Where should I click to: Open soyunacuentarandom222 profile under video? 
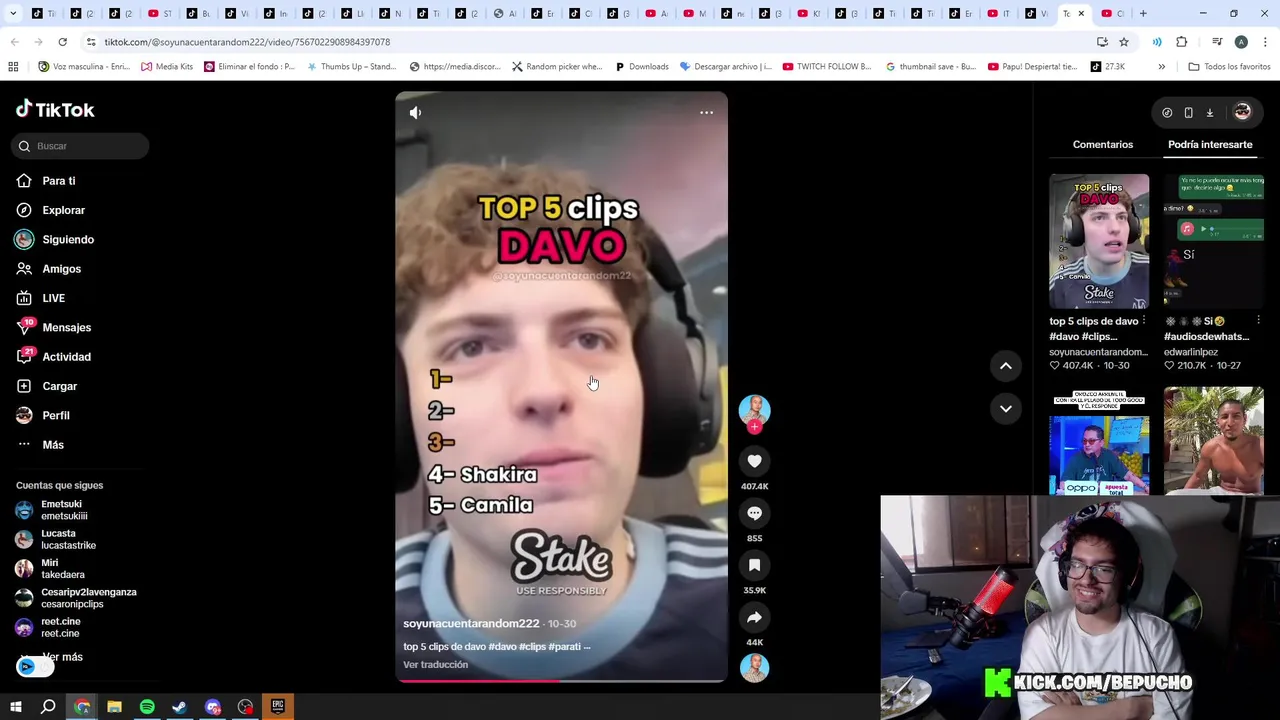click(470, 623)
